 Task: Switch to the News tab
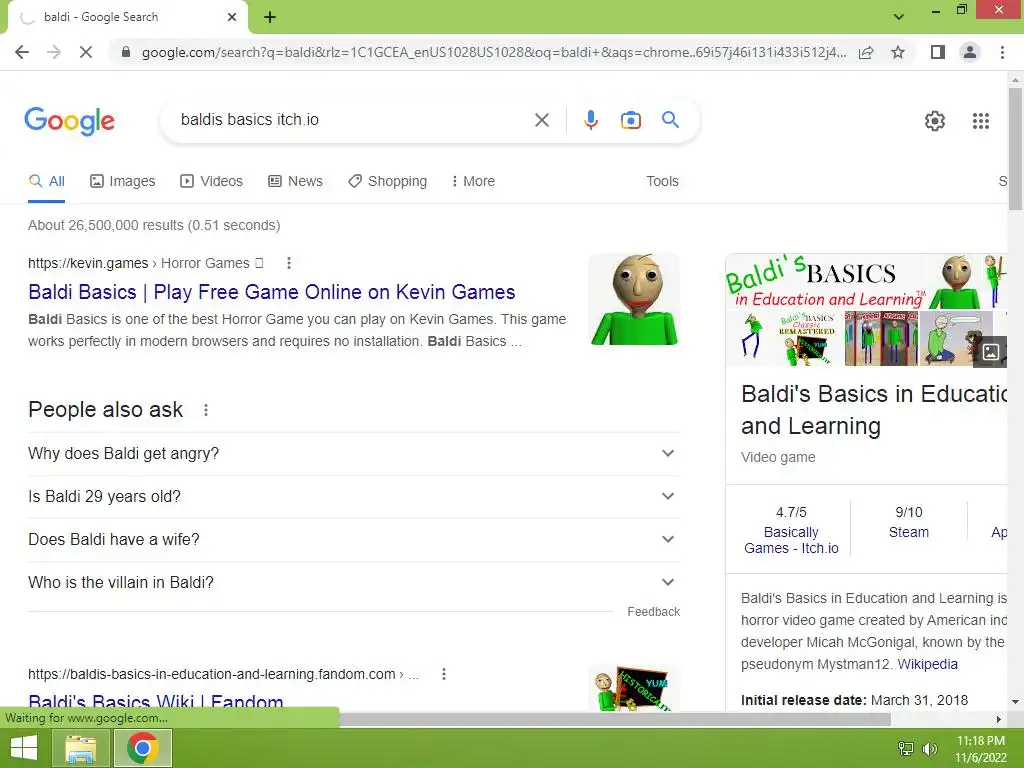click(296, 182)
